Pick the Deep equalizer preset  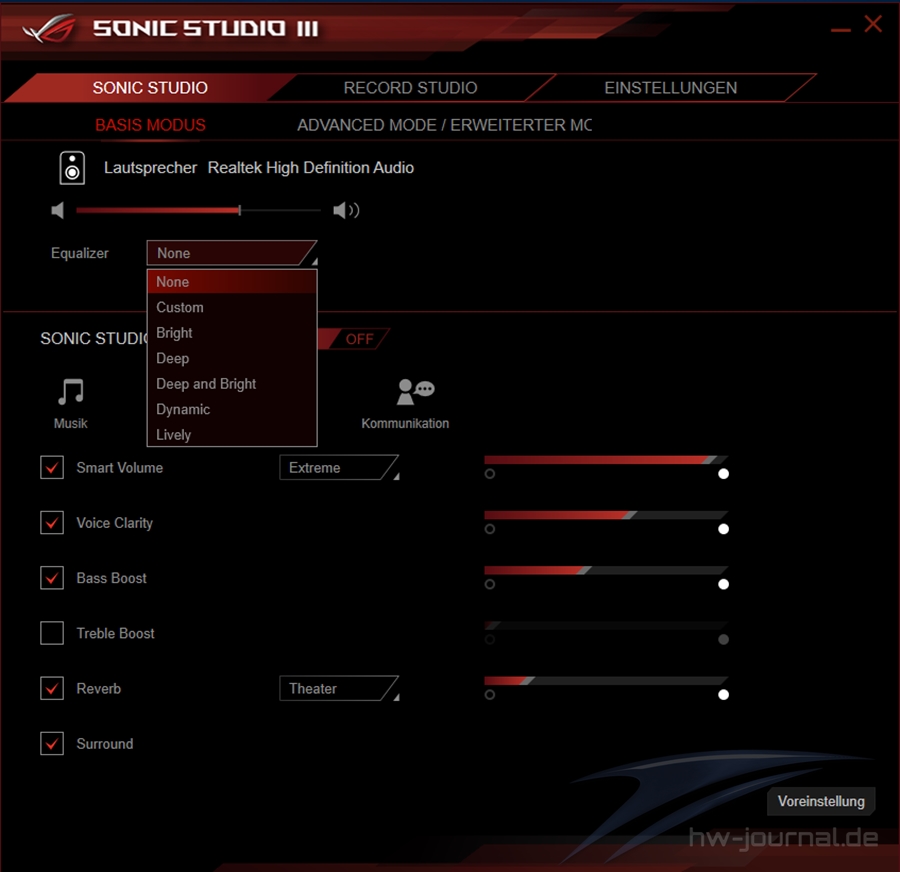tap(232, 358)
